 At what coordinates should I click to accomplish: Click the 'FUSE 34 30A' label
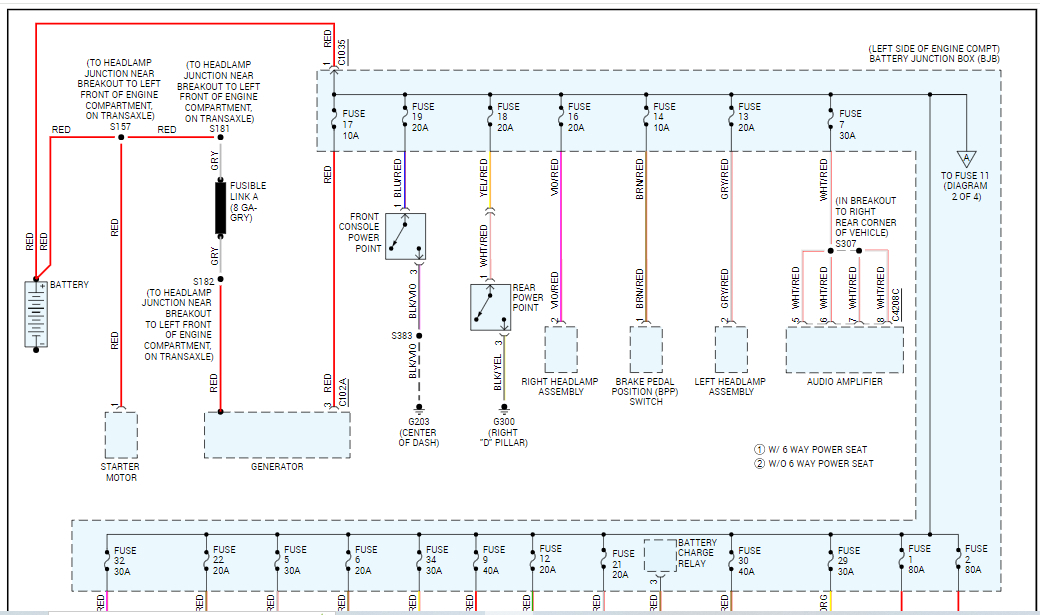click(437, 560)
